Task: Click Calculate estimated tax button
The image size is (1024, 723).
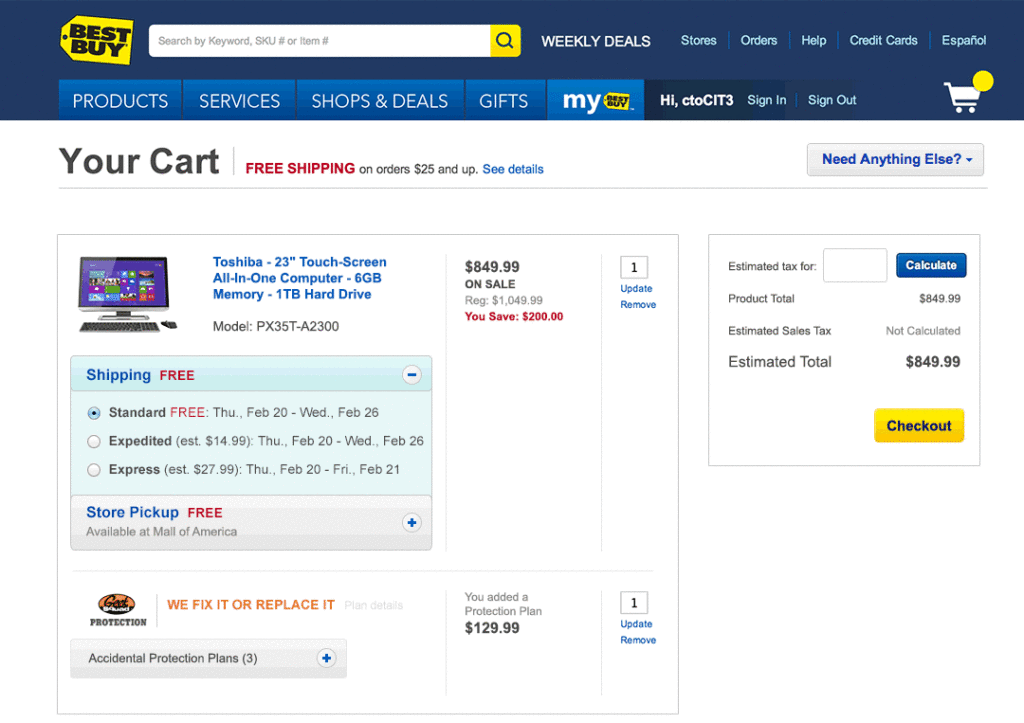Action: [930, 266]
